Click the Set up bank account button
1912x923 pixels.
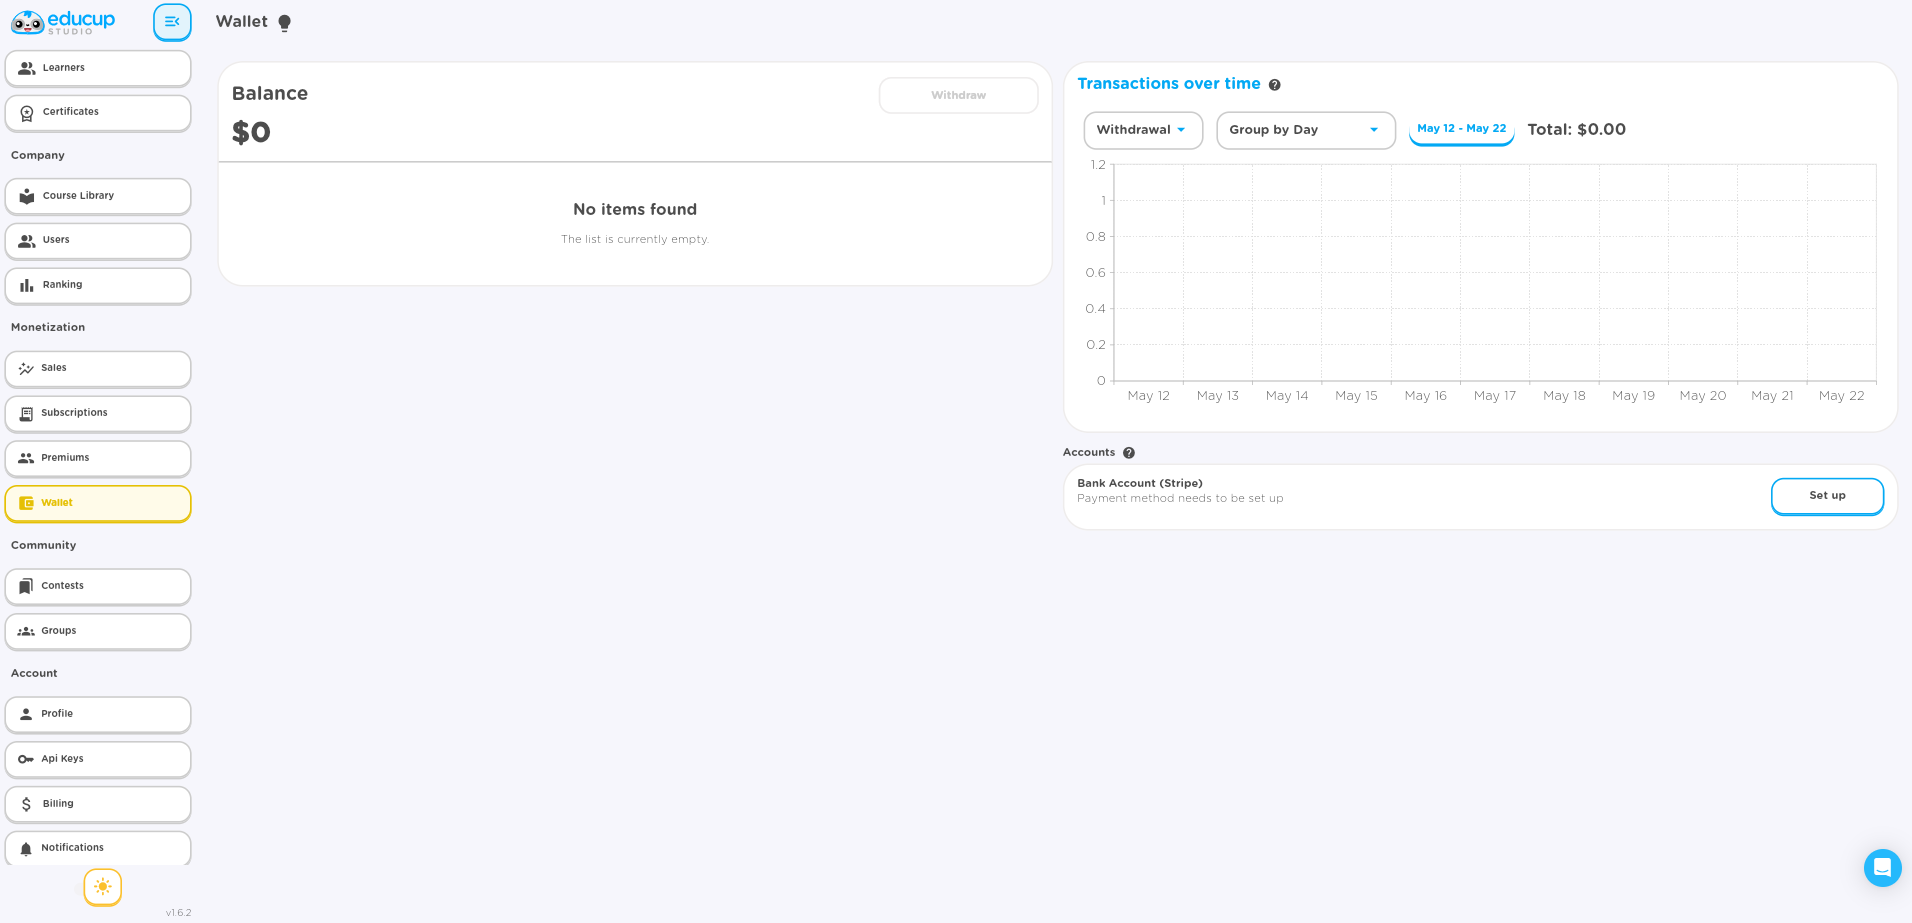coord(1827,496)
